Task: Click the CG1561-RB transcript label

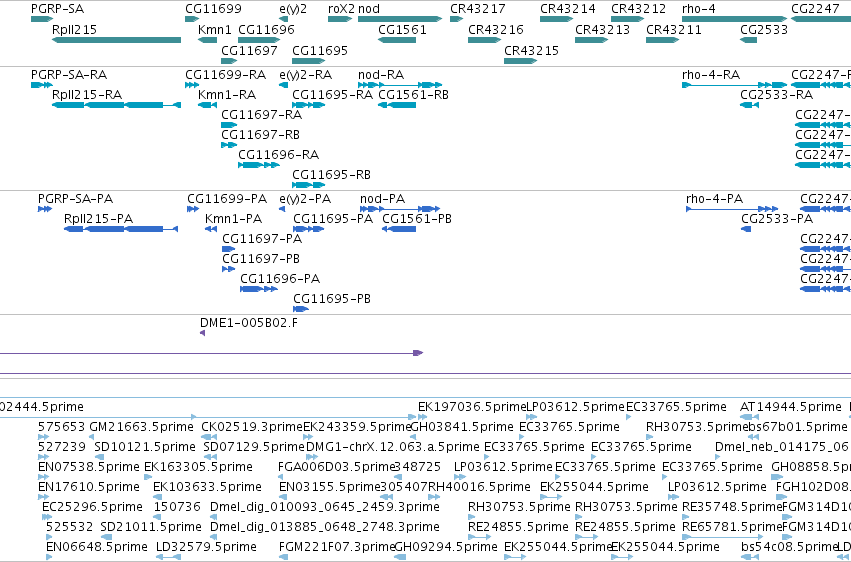Action: pos(414,94)
